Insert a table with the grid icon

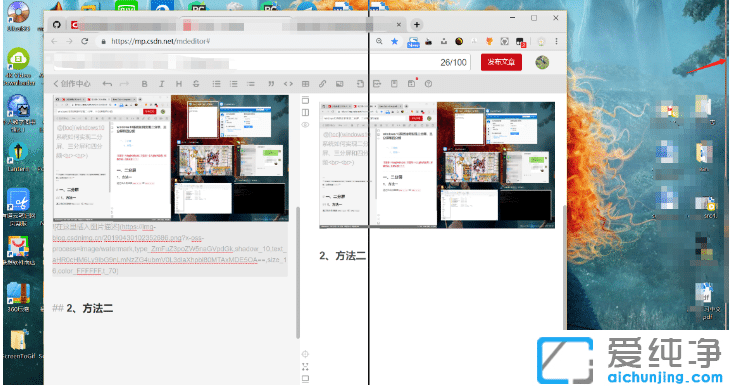click(305, 84)
